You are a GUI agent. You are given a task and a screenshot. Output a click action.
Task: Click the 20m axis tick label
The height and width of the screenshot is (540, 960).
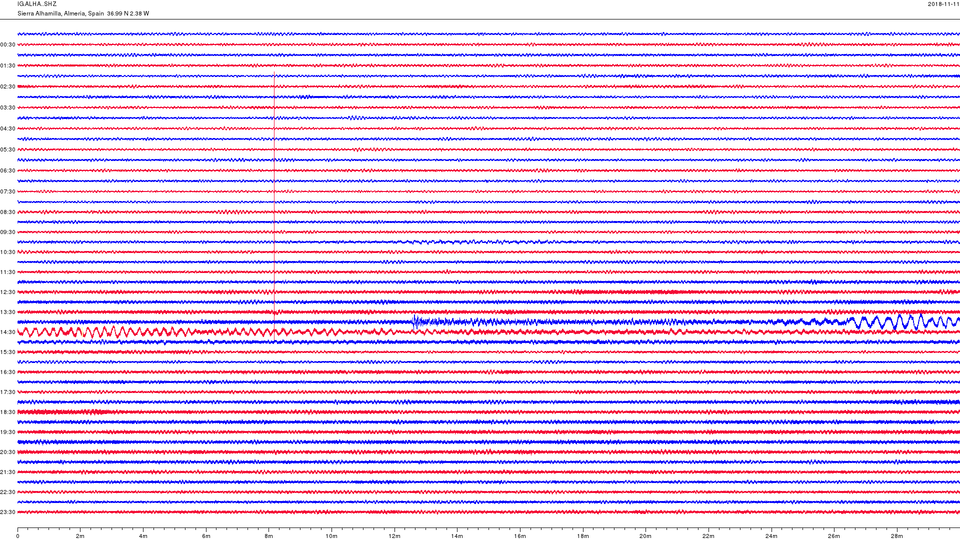pos(645,536)
